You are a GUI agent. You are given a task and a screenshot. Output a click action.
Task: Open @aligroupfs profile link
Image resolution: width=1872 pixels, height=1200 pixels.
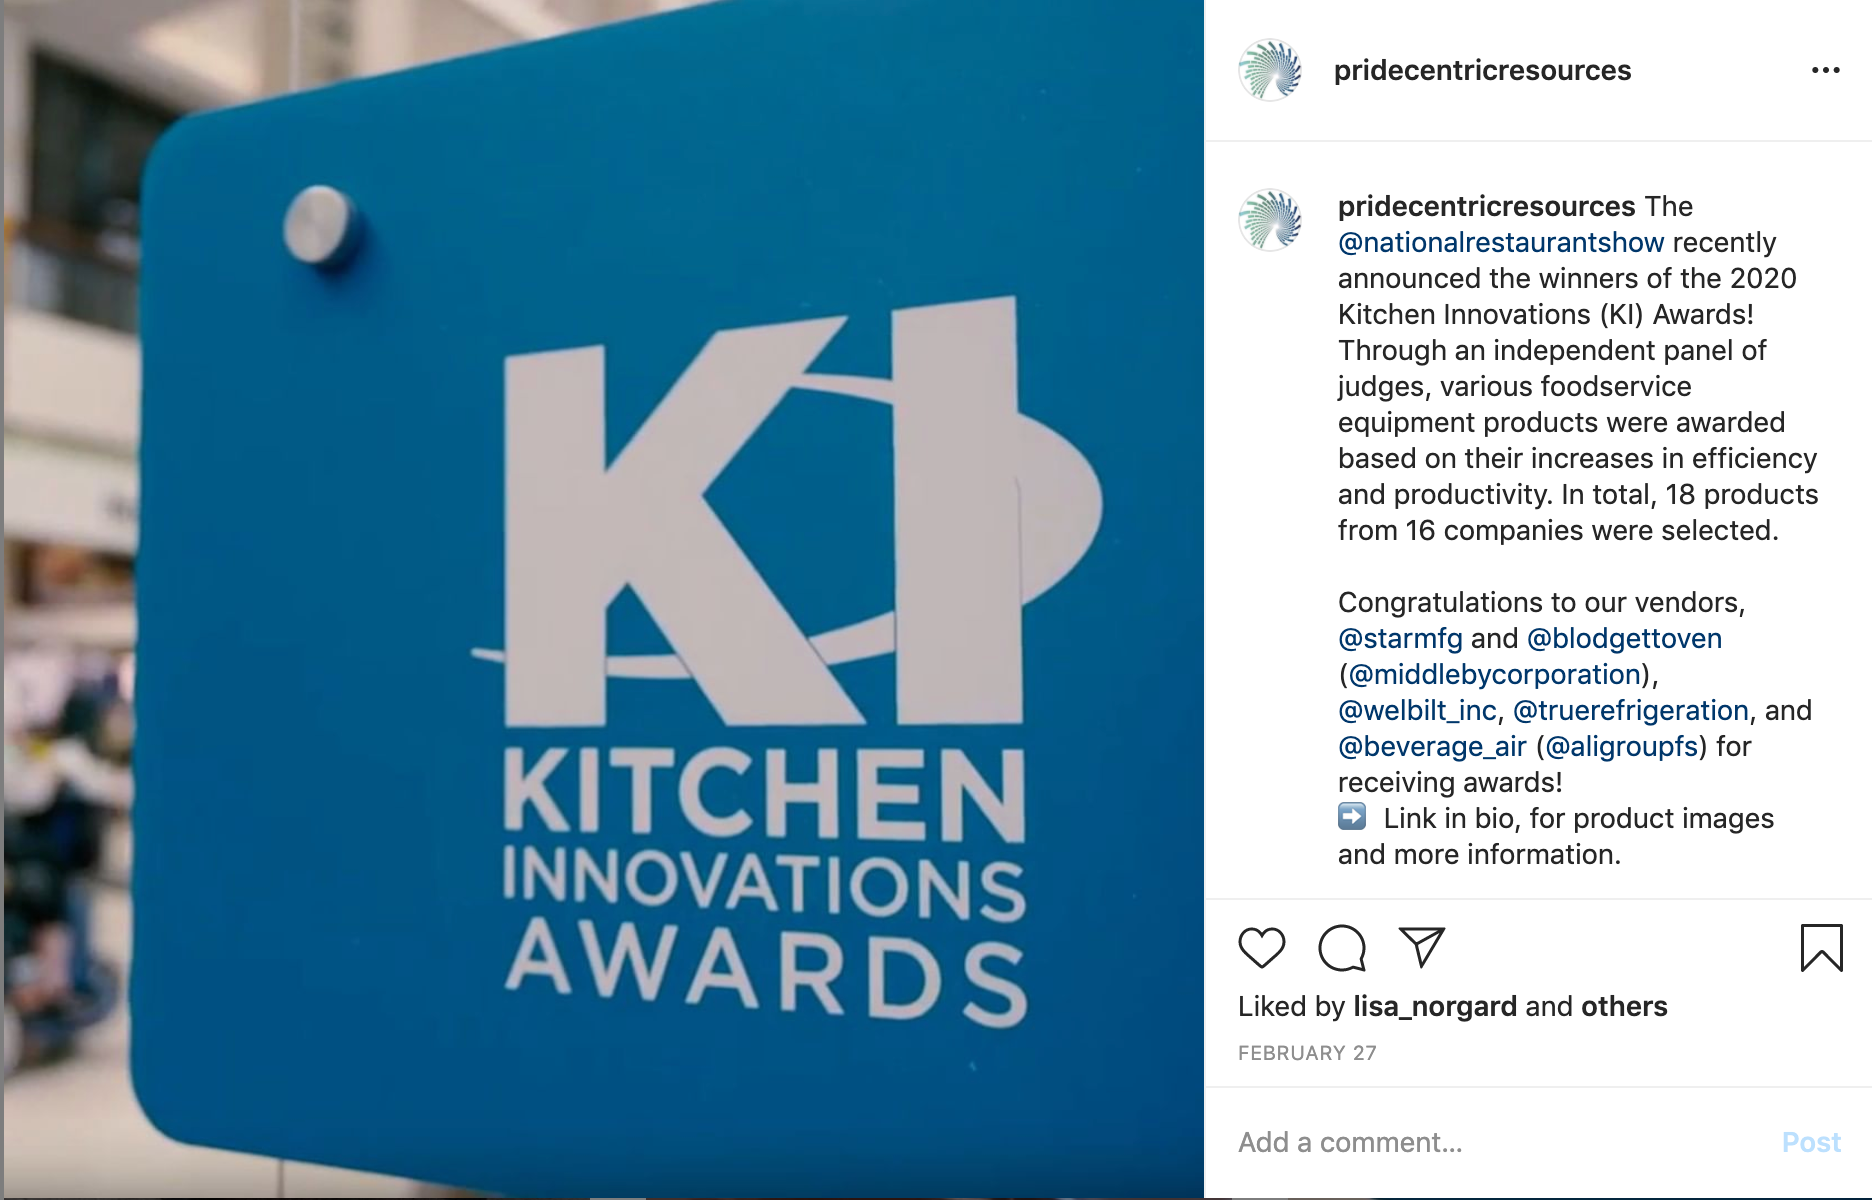1622,746
